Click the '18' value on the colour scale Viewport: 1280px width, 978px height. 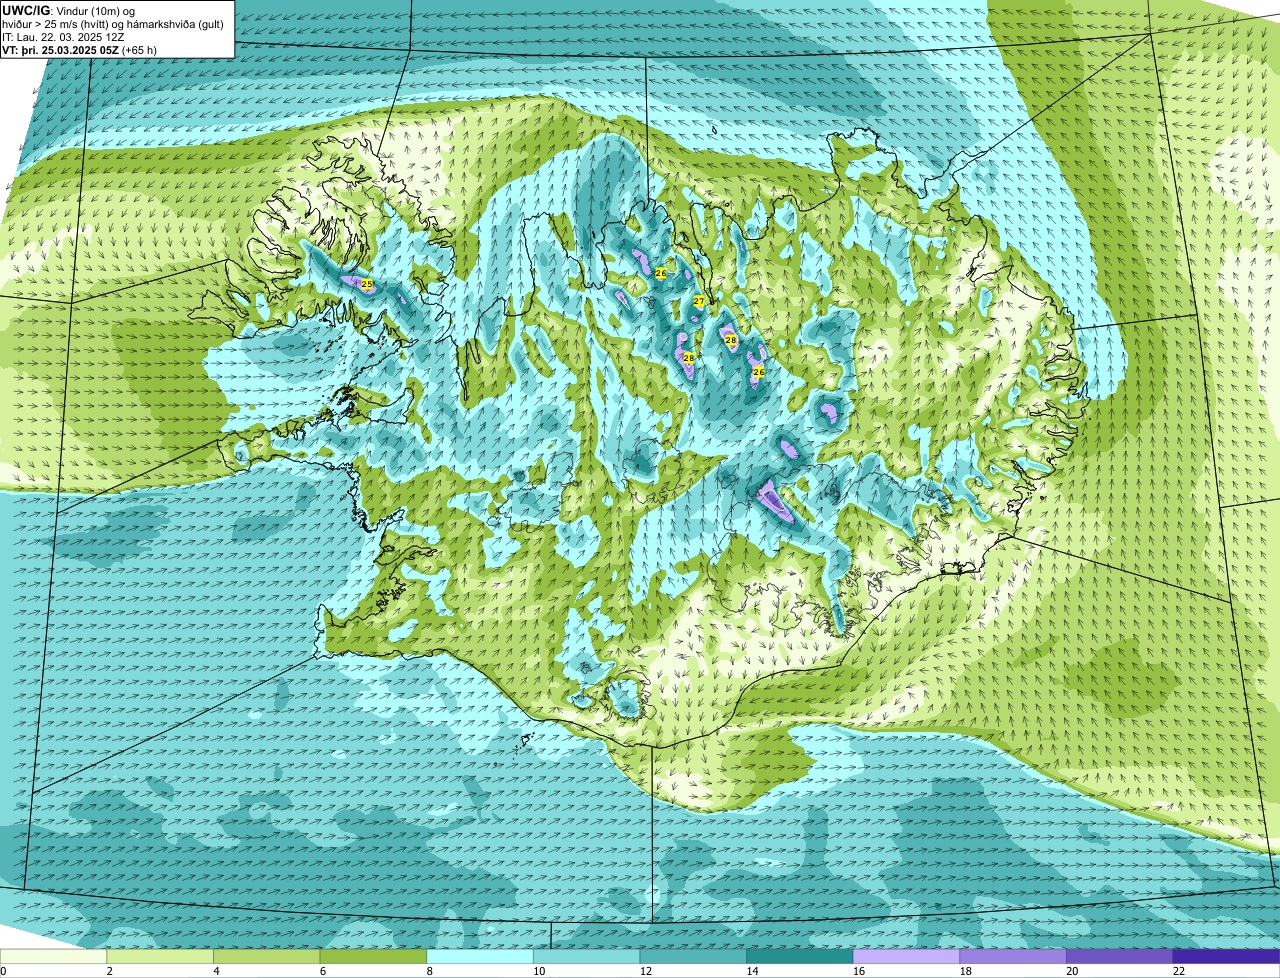(x=966, y=971)
